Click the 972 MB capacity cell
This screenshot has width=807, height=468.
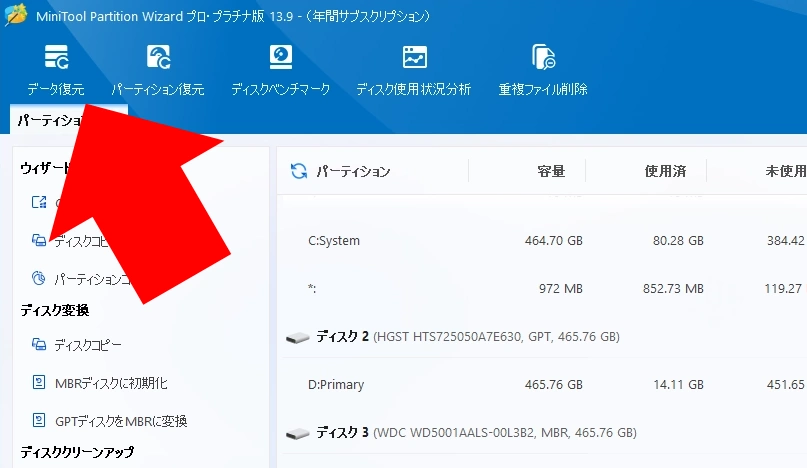click(x=561, y=288)
